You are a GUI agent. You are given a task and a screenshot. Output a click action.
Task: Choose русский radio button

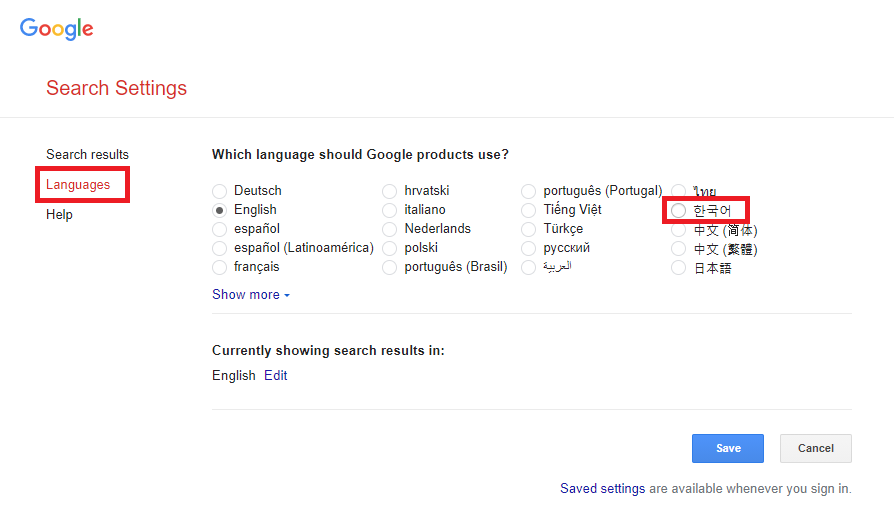529,249
